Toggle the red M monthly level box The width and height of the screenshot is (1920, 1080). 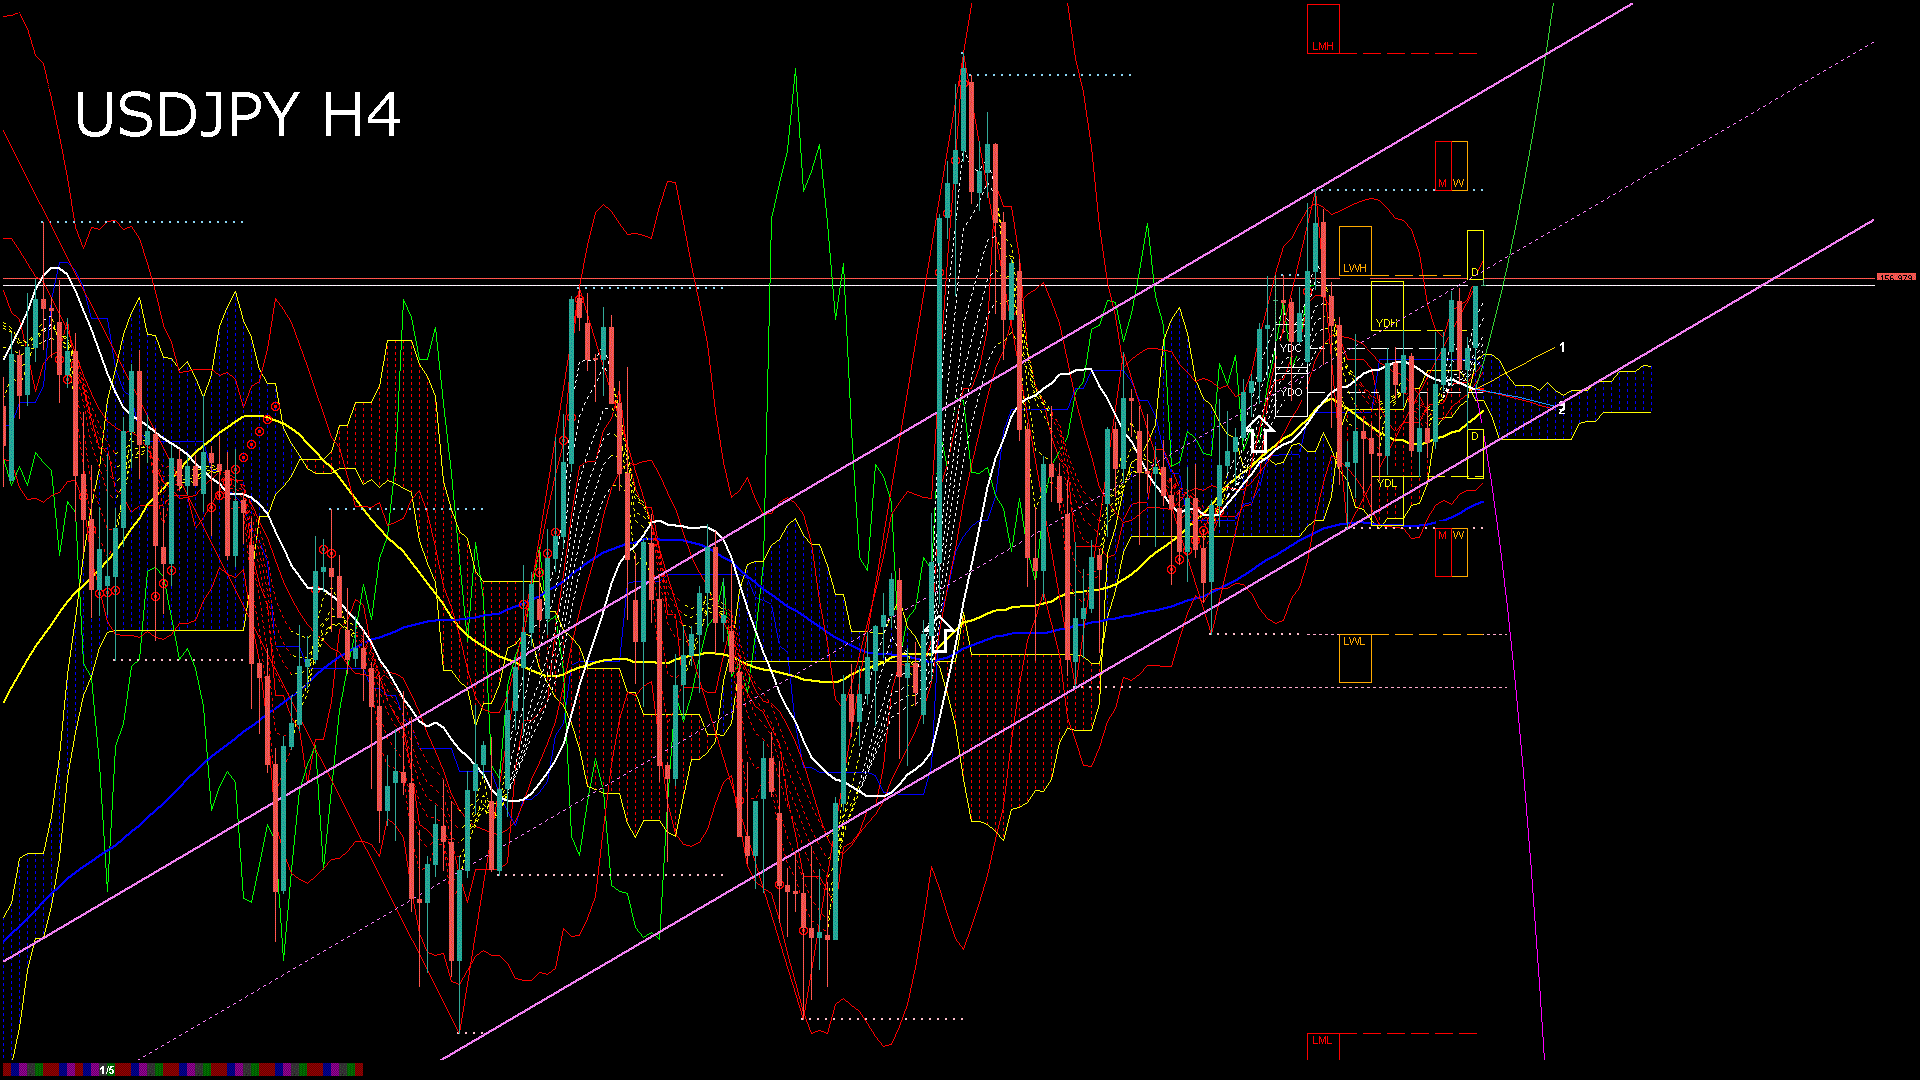pyautogui.click(x=1441, y=183)
